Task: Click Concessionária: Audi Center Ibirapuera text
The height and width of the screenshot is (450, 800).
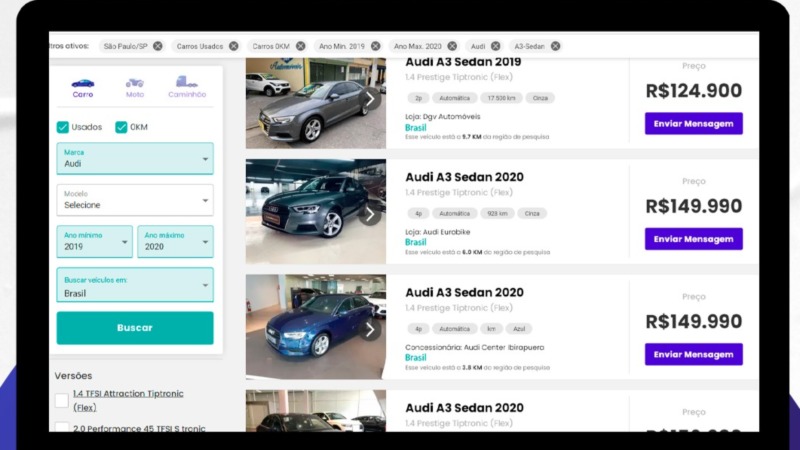Action: 475,347
